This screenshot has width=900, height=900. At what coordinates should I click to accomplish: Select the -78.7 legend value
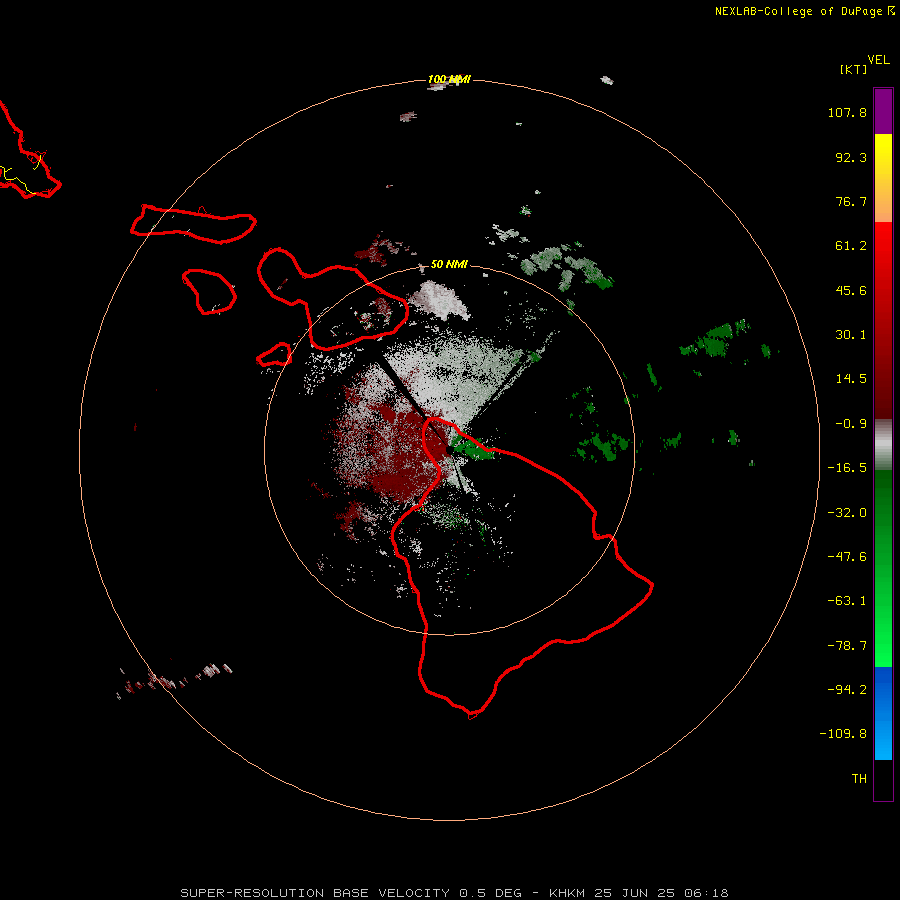(x=847, y=646)
